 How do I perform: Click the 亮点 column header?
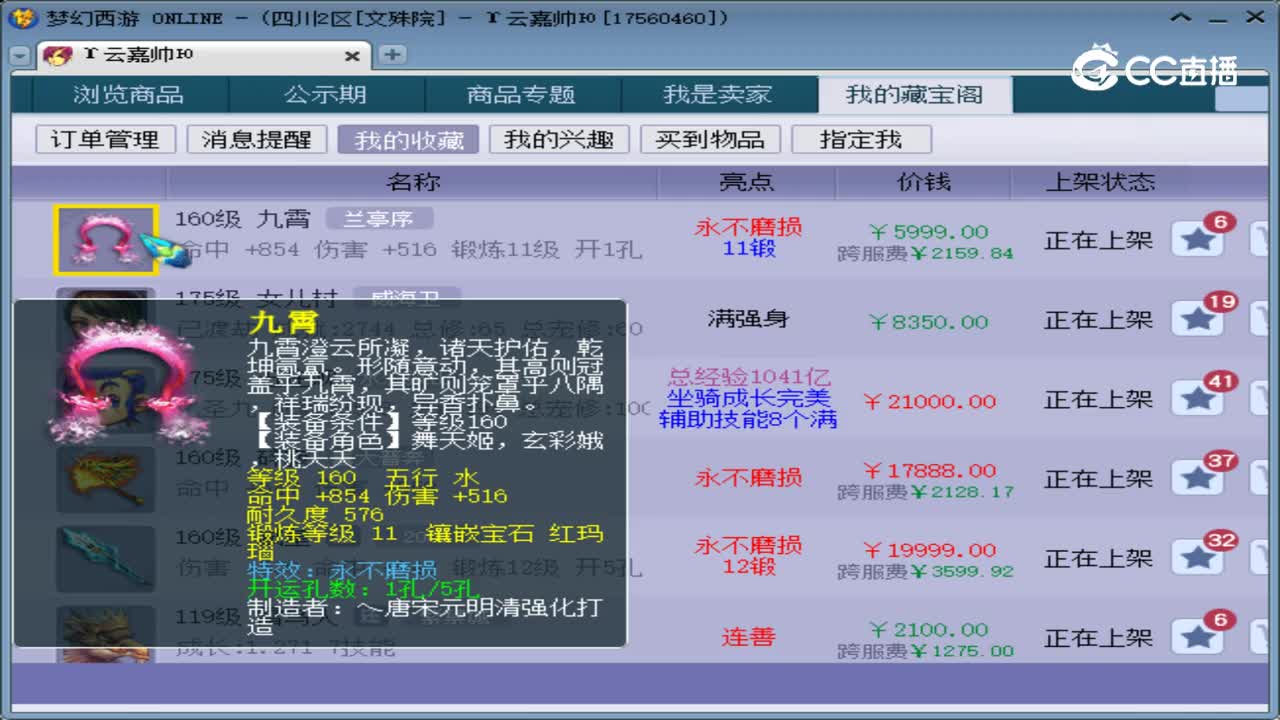point(747,182)
